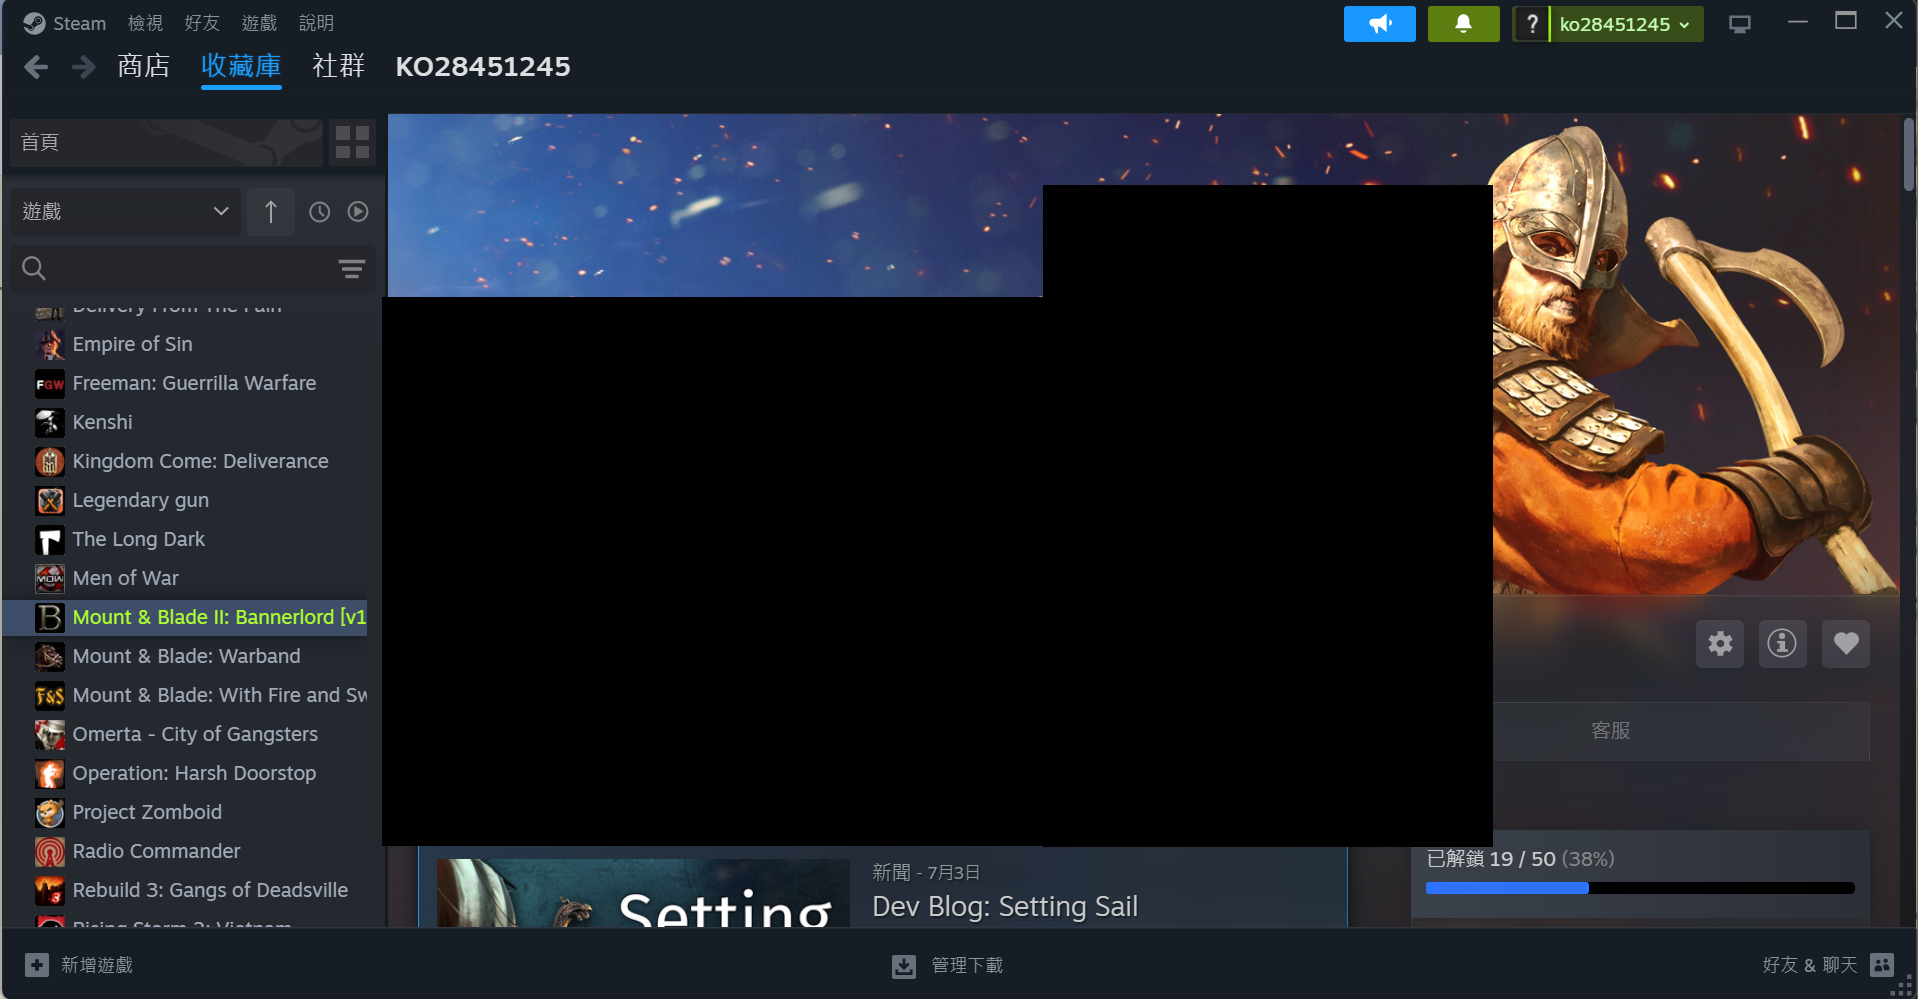Click the Project Zomboid game icon
This screenshot has width=1918, height=999.
pyautogui.click(x=50, y=812)
